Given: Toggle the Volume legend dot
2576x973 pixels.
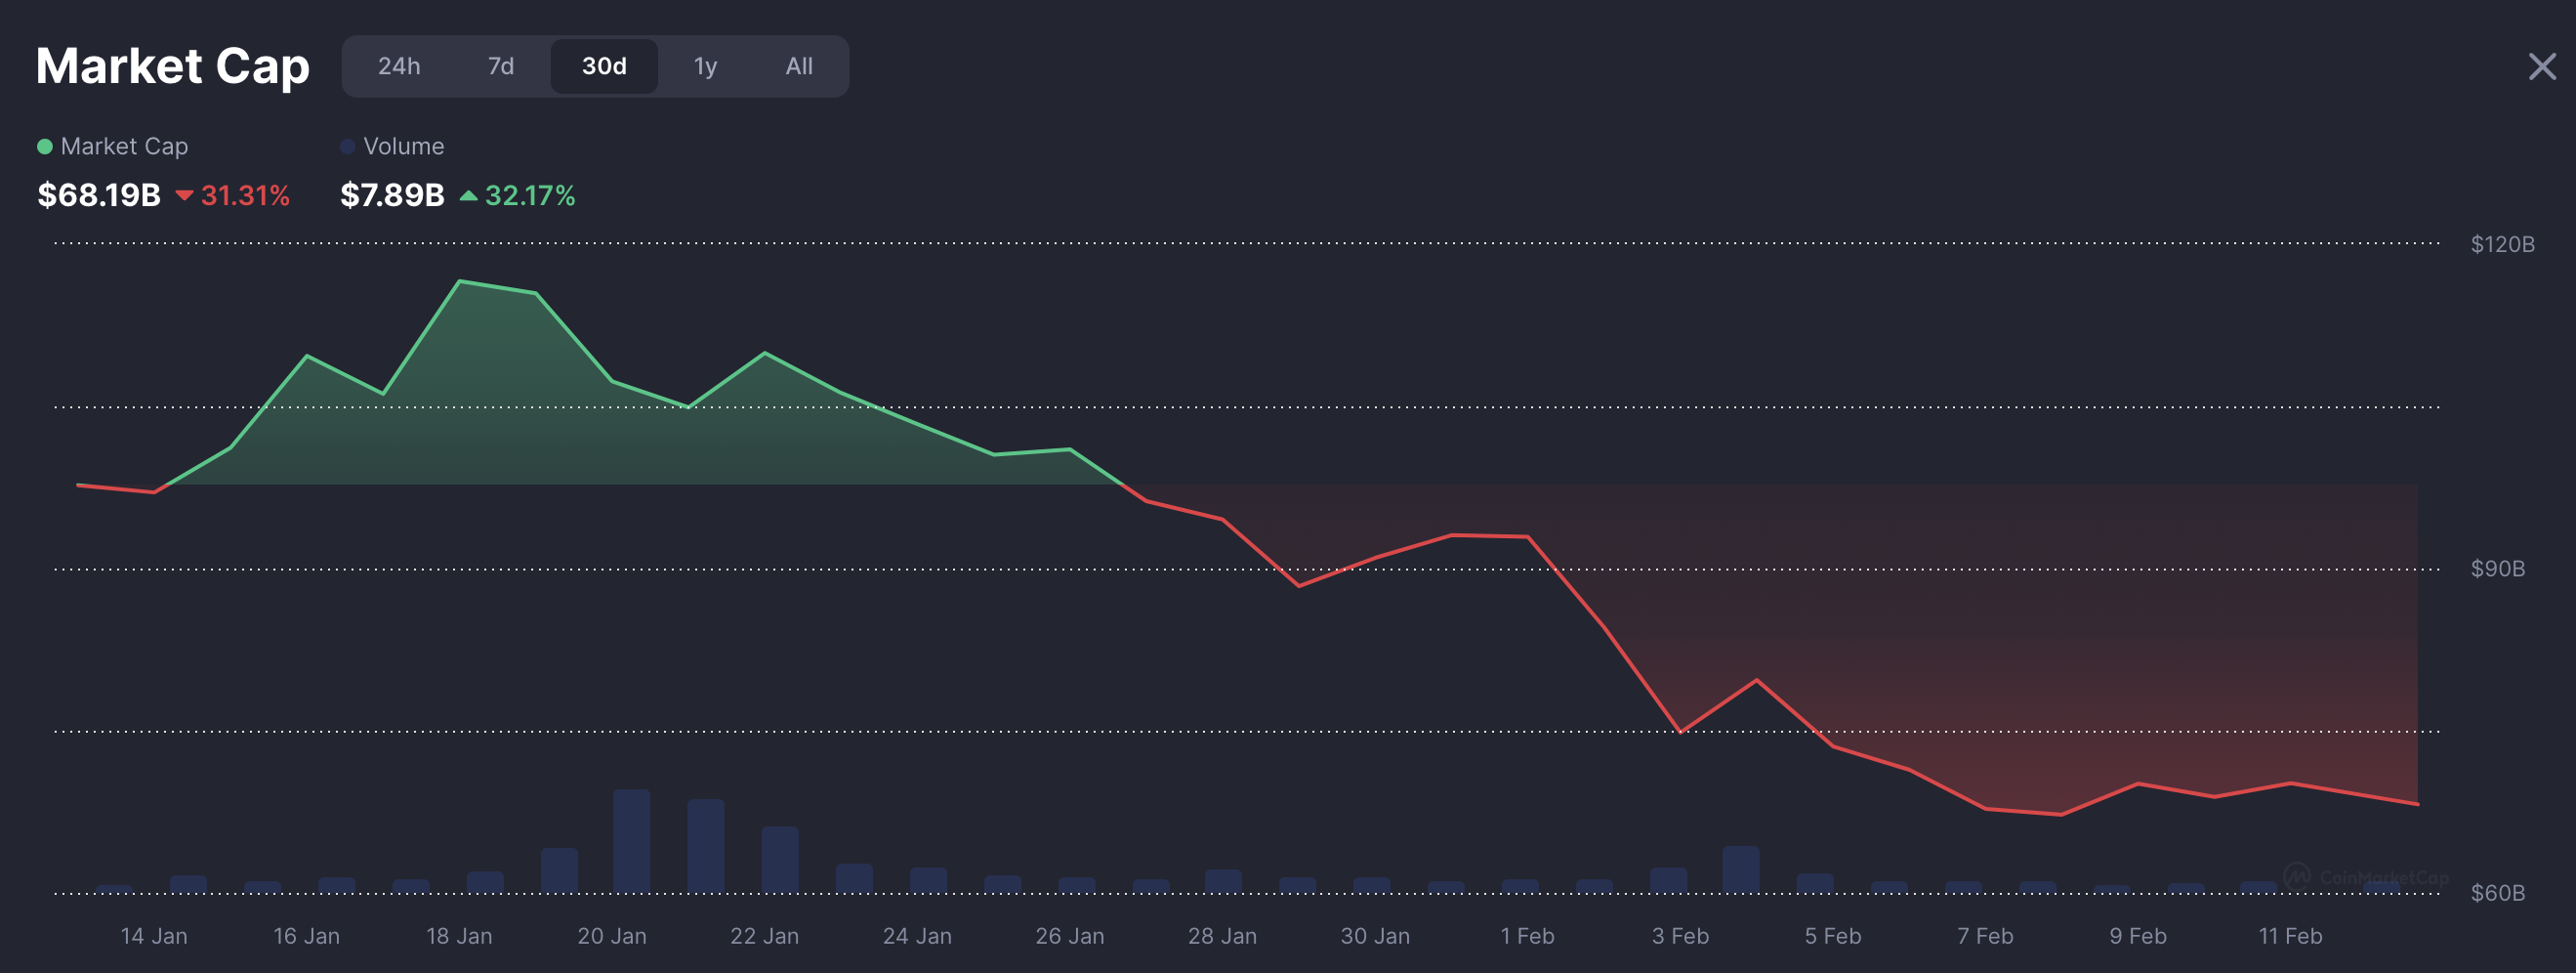Looking at the screenshot, I should (x=348, y=147).
